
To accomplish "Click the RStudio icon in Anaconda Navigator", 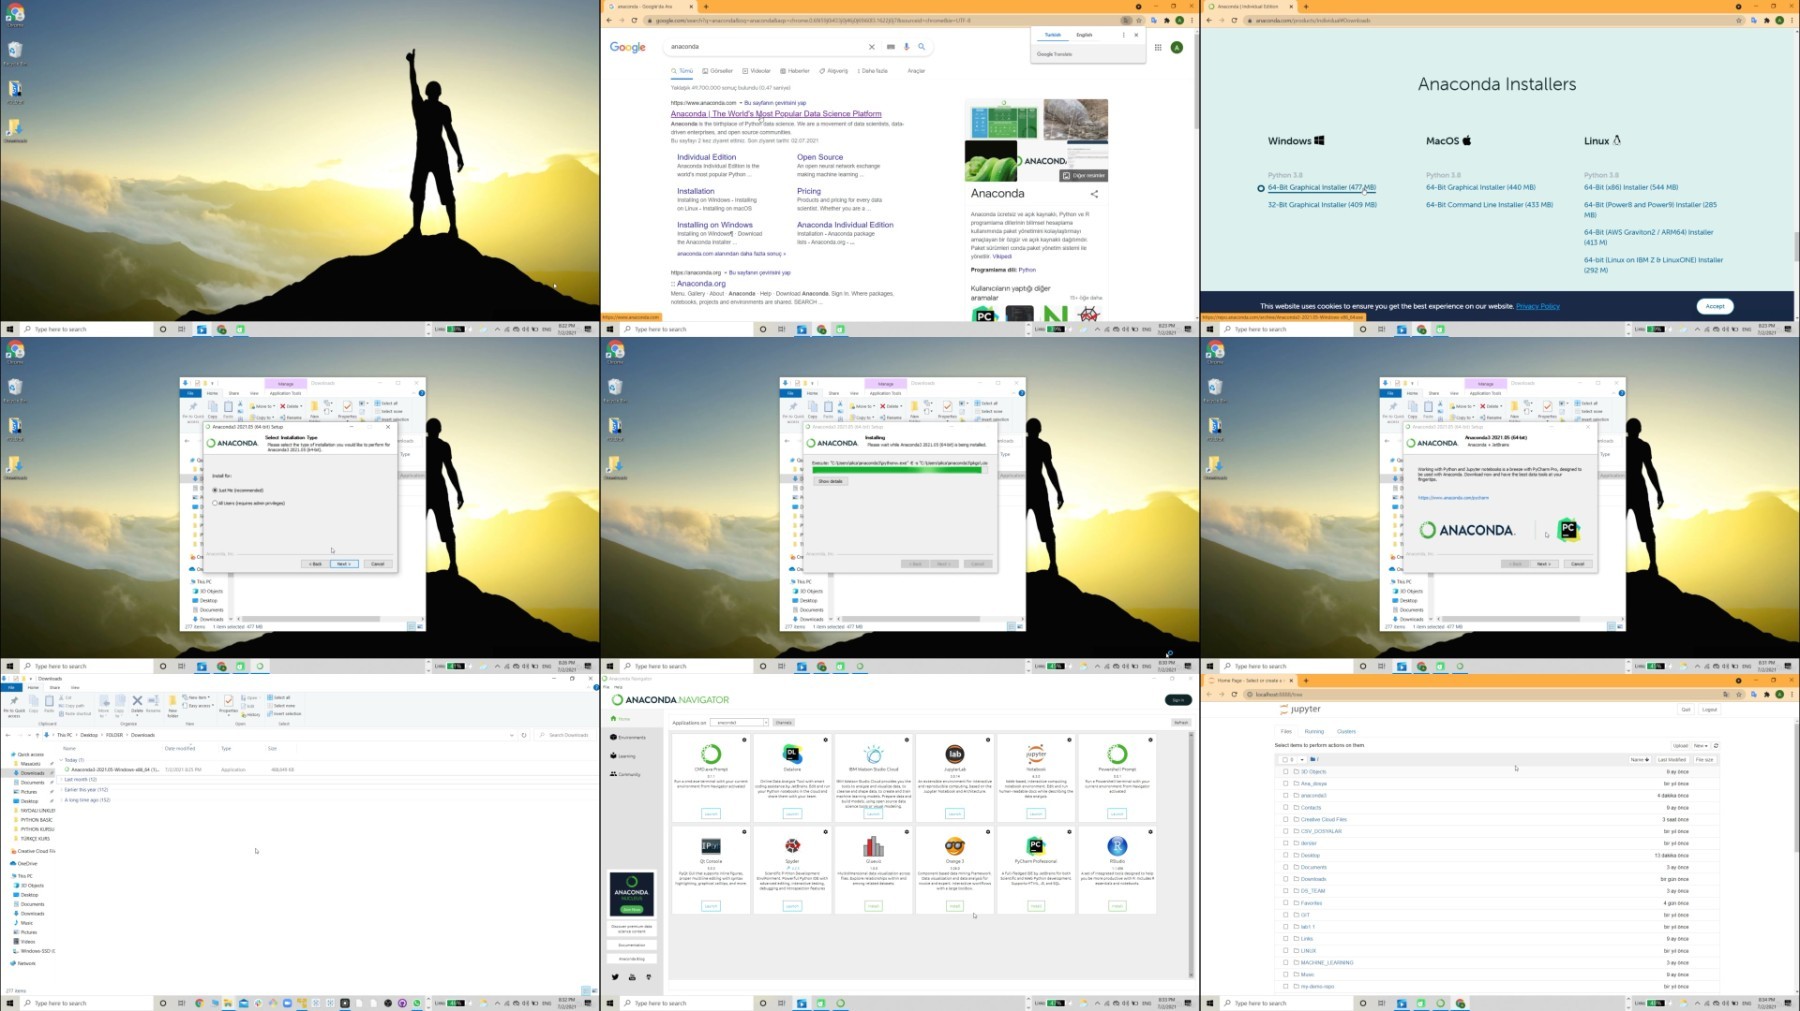I will [x=1117, y=846].
